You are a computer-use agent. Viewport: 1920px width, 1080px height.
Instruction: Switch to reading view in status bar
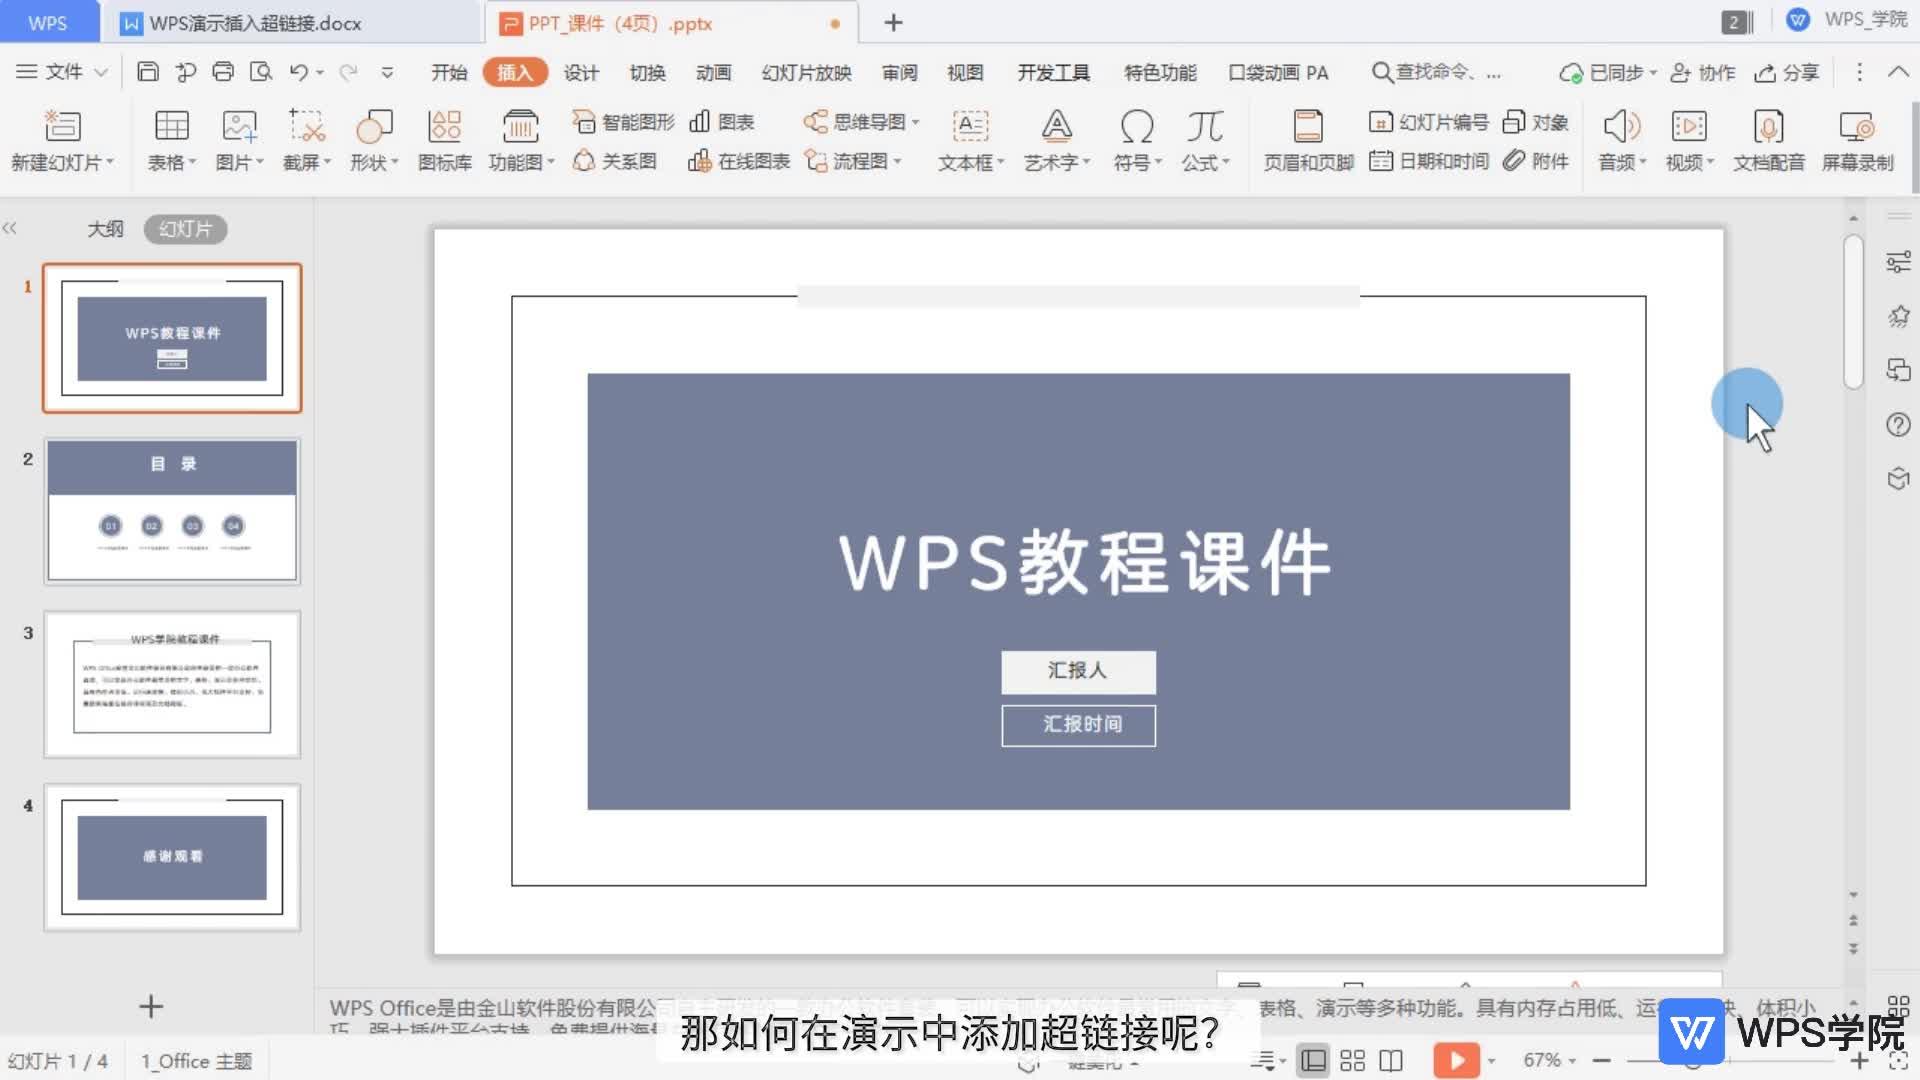pos(1391,1060)
